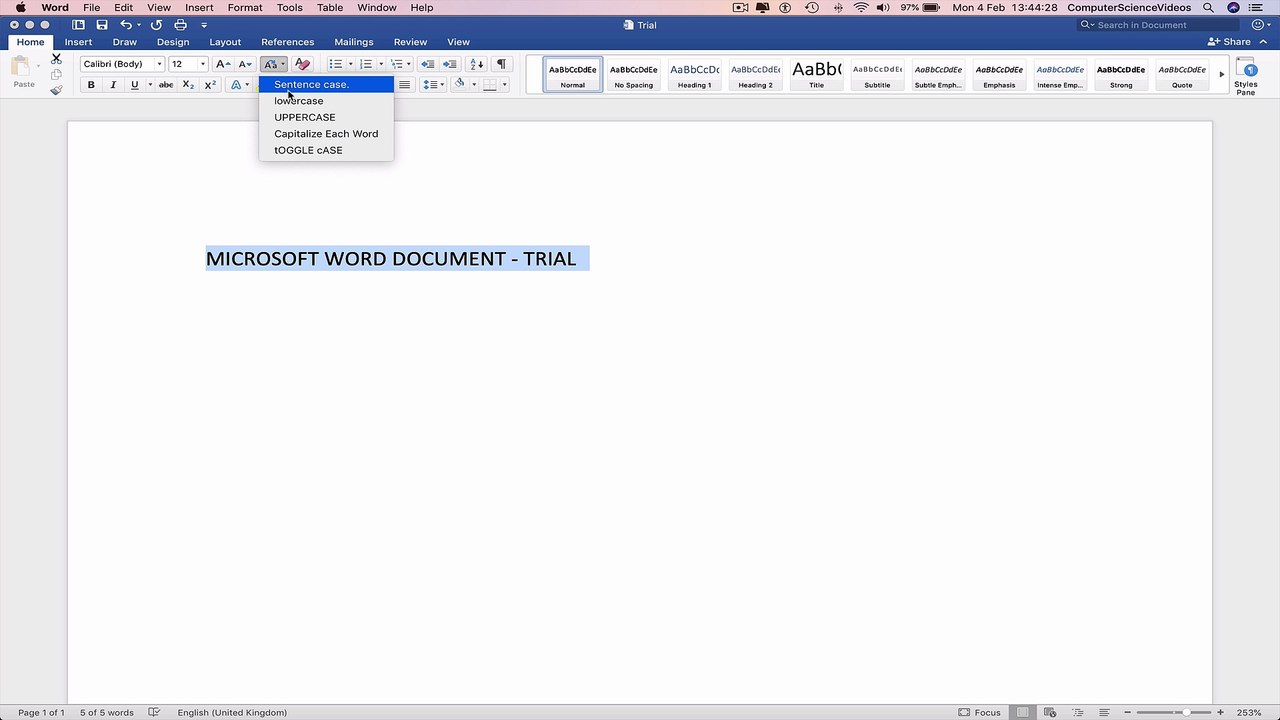Open the Styles Pane
This screenshot has height=720, width=1280.
point(1246,76)
